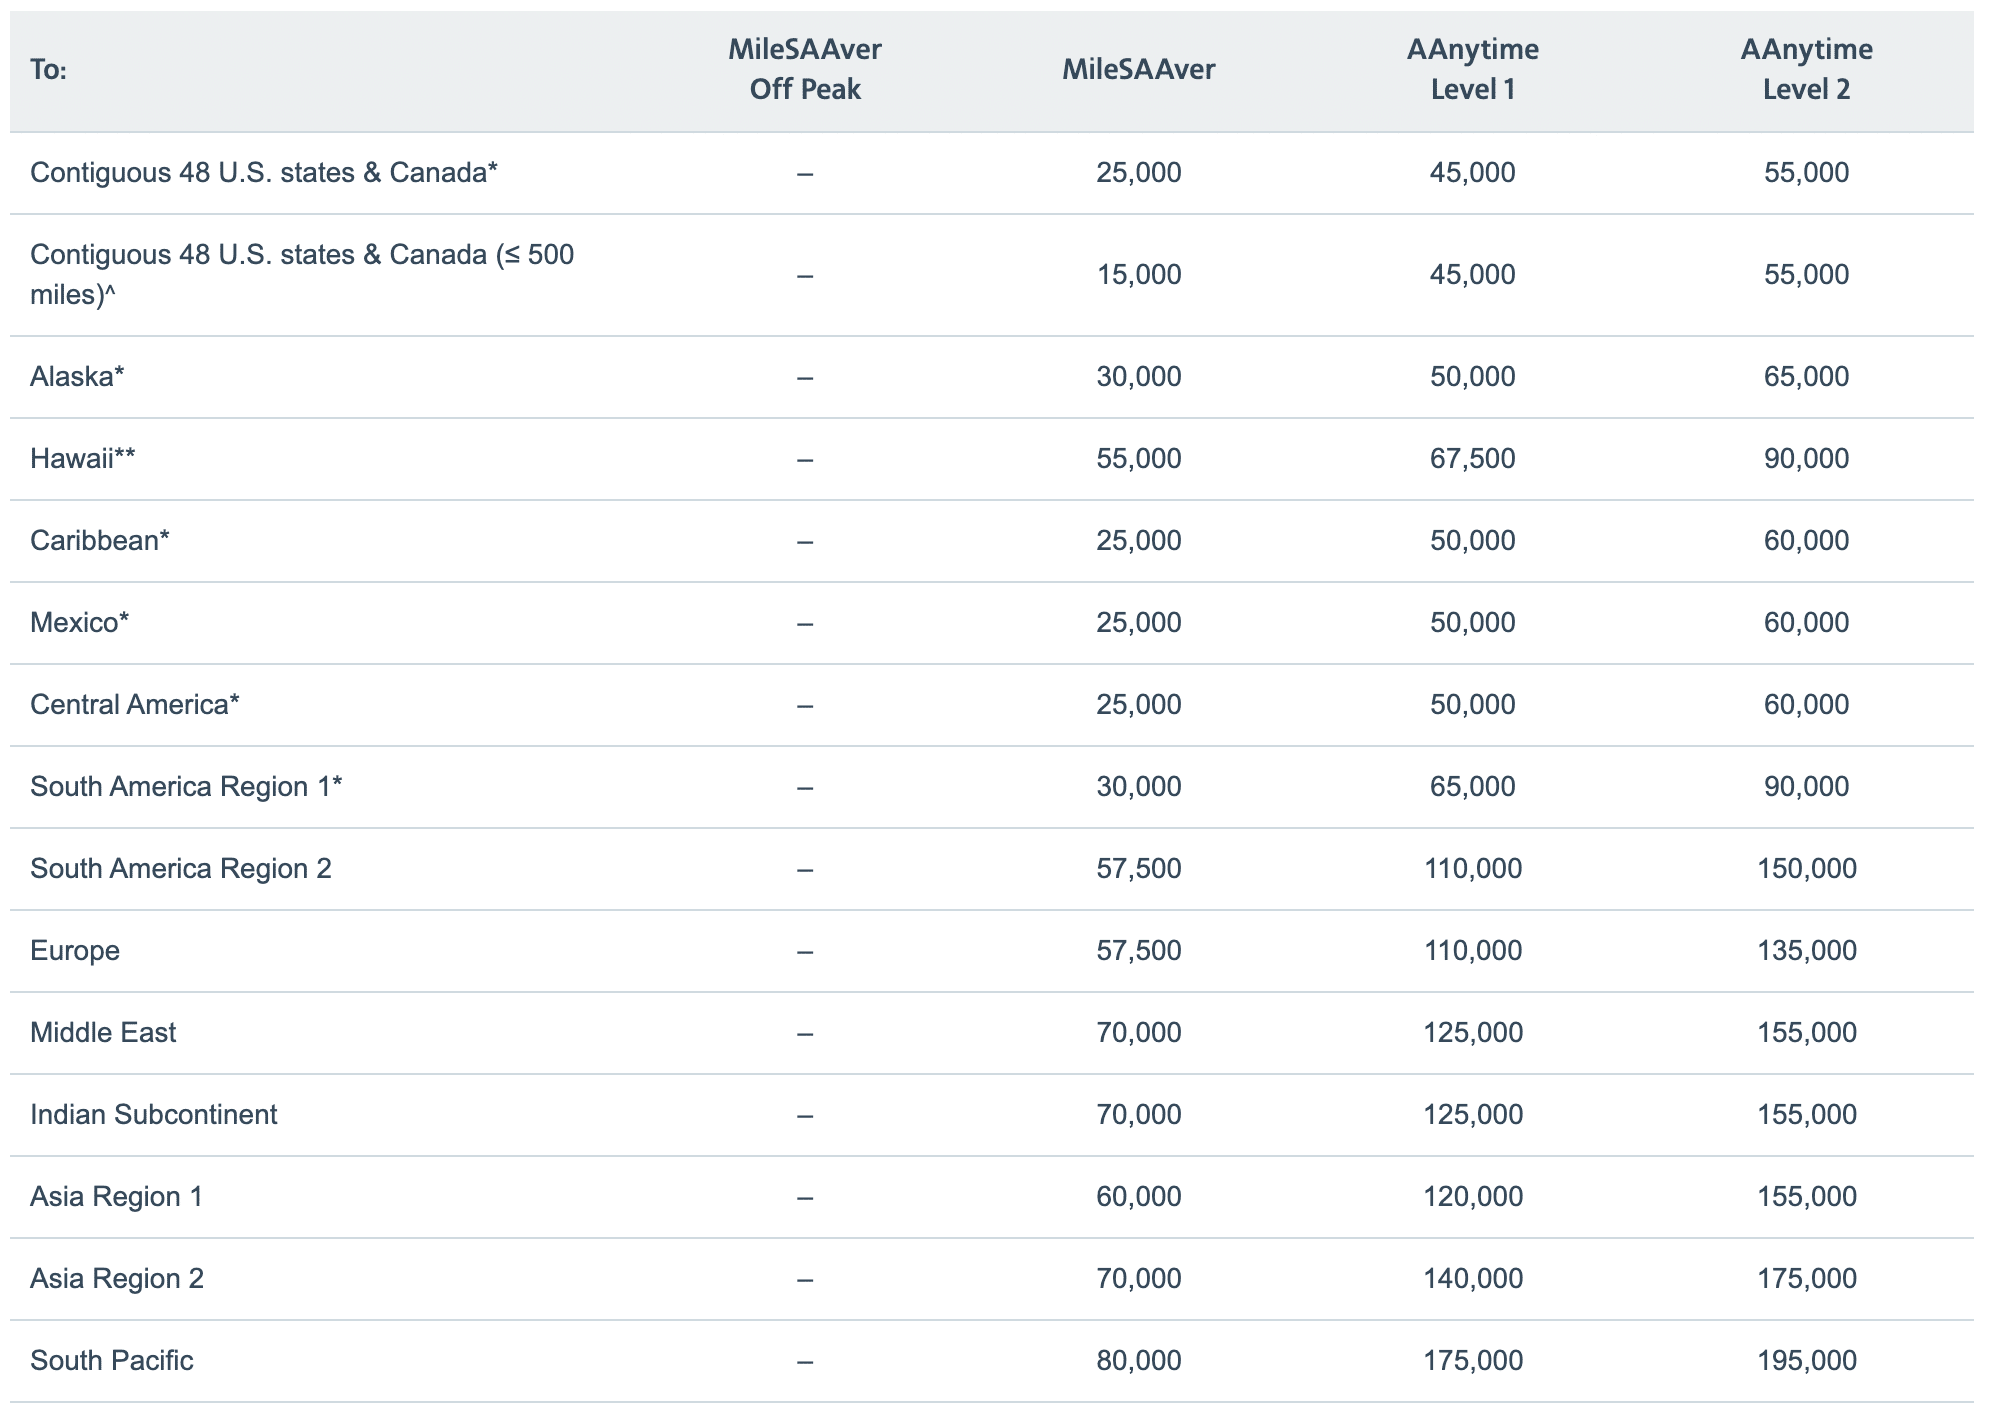Select the Caribbean row label
2000x1418 pixels.
pos(100,541)
